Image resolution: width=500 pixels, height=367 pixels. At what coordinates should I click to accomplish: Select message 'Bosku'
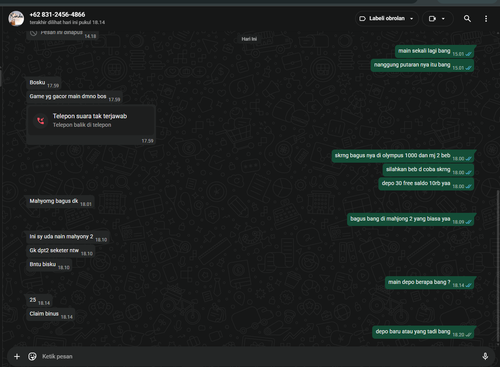pyautogui.click(x=43, y=83)
